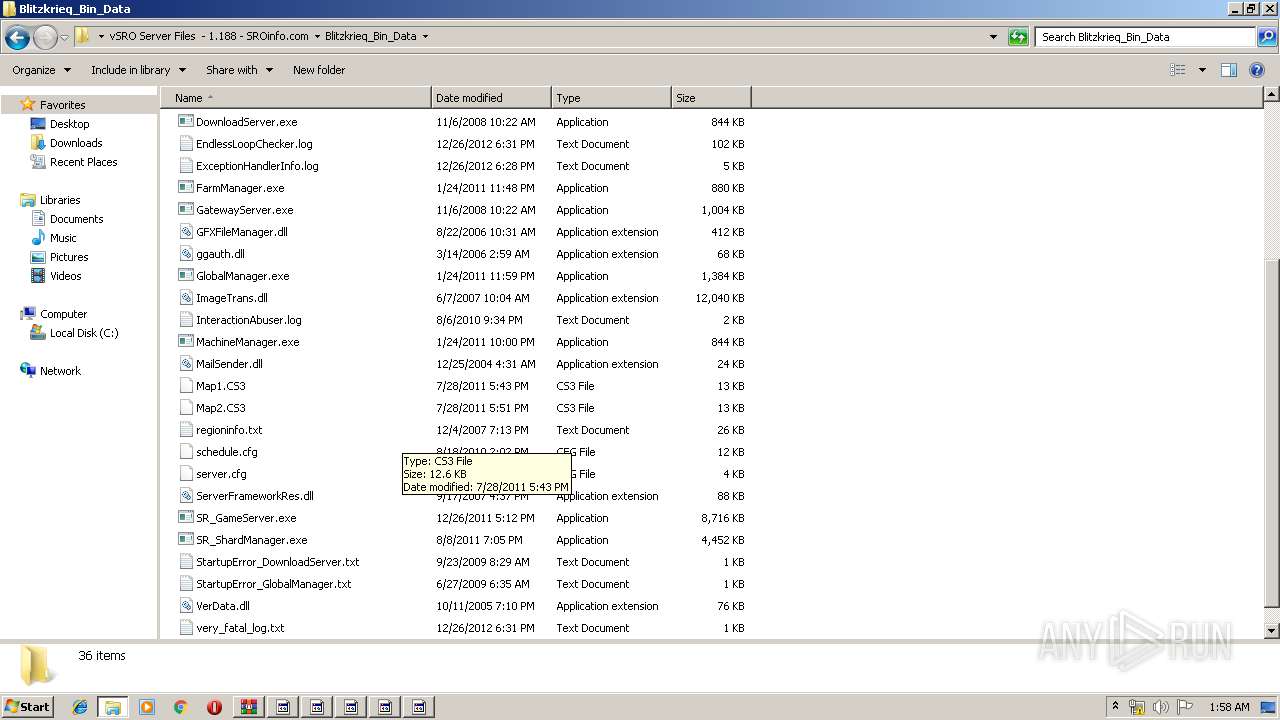Select EndlessLoopChecker.log file icon
1280x720 pixels.
tap(185, 143)
